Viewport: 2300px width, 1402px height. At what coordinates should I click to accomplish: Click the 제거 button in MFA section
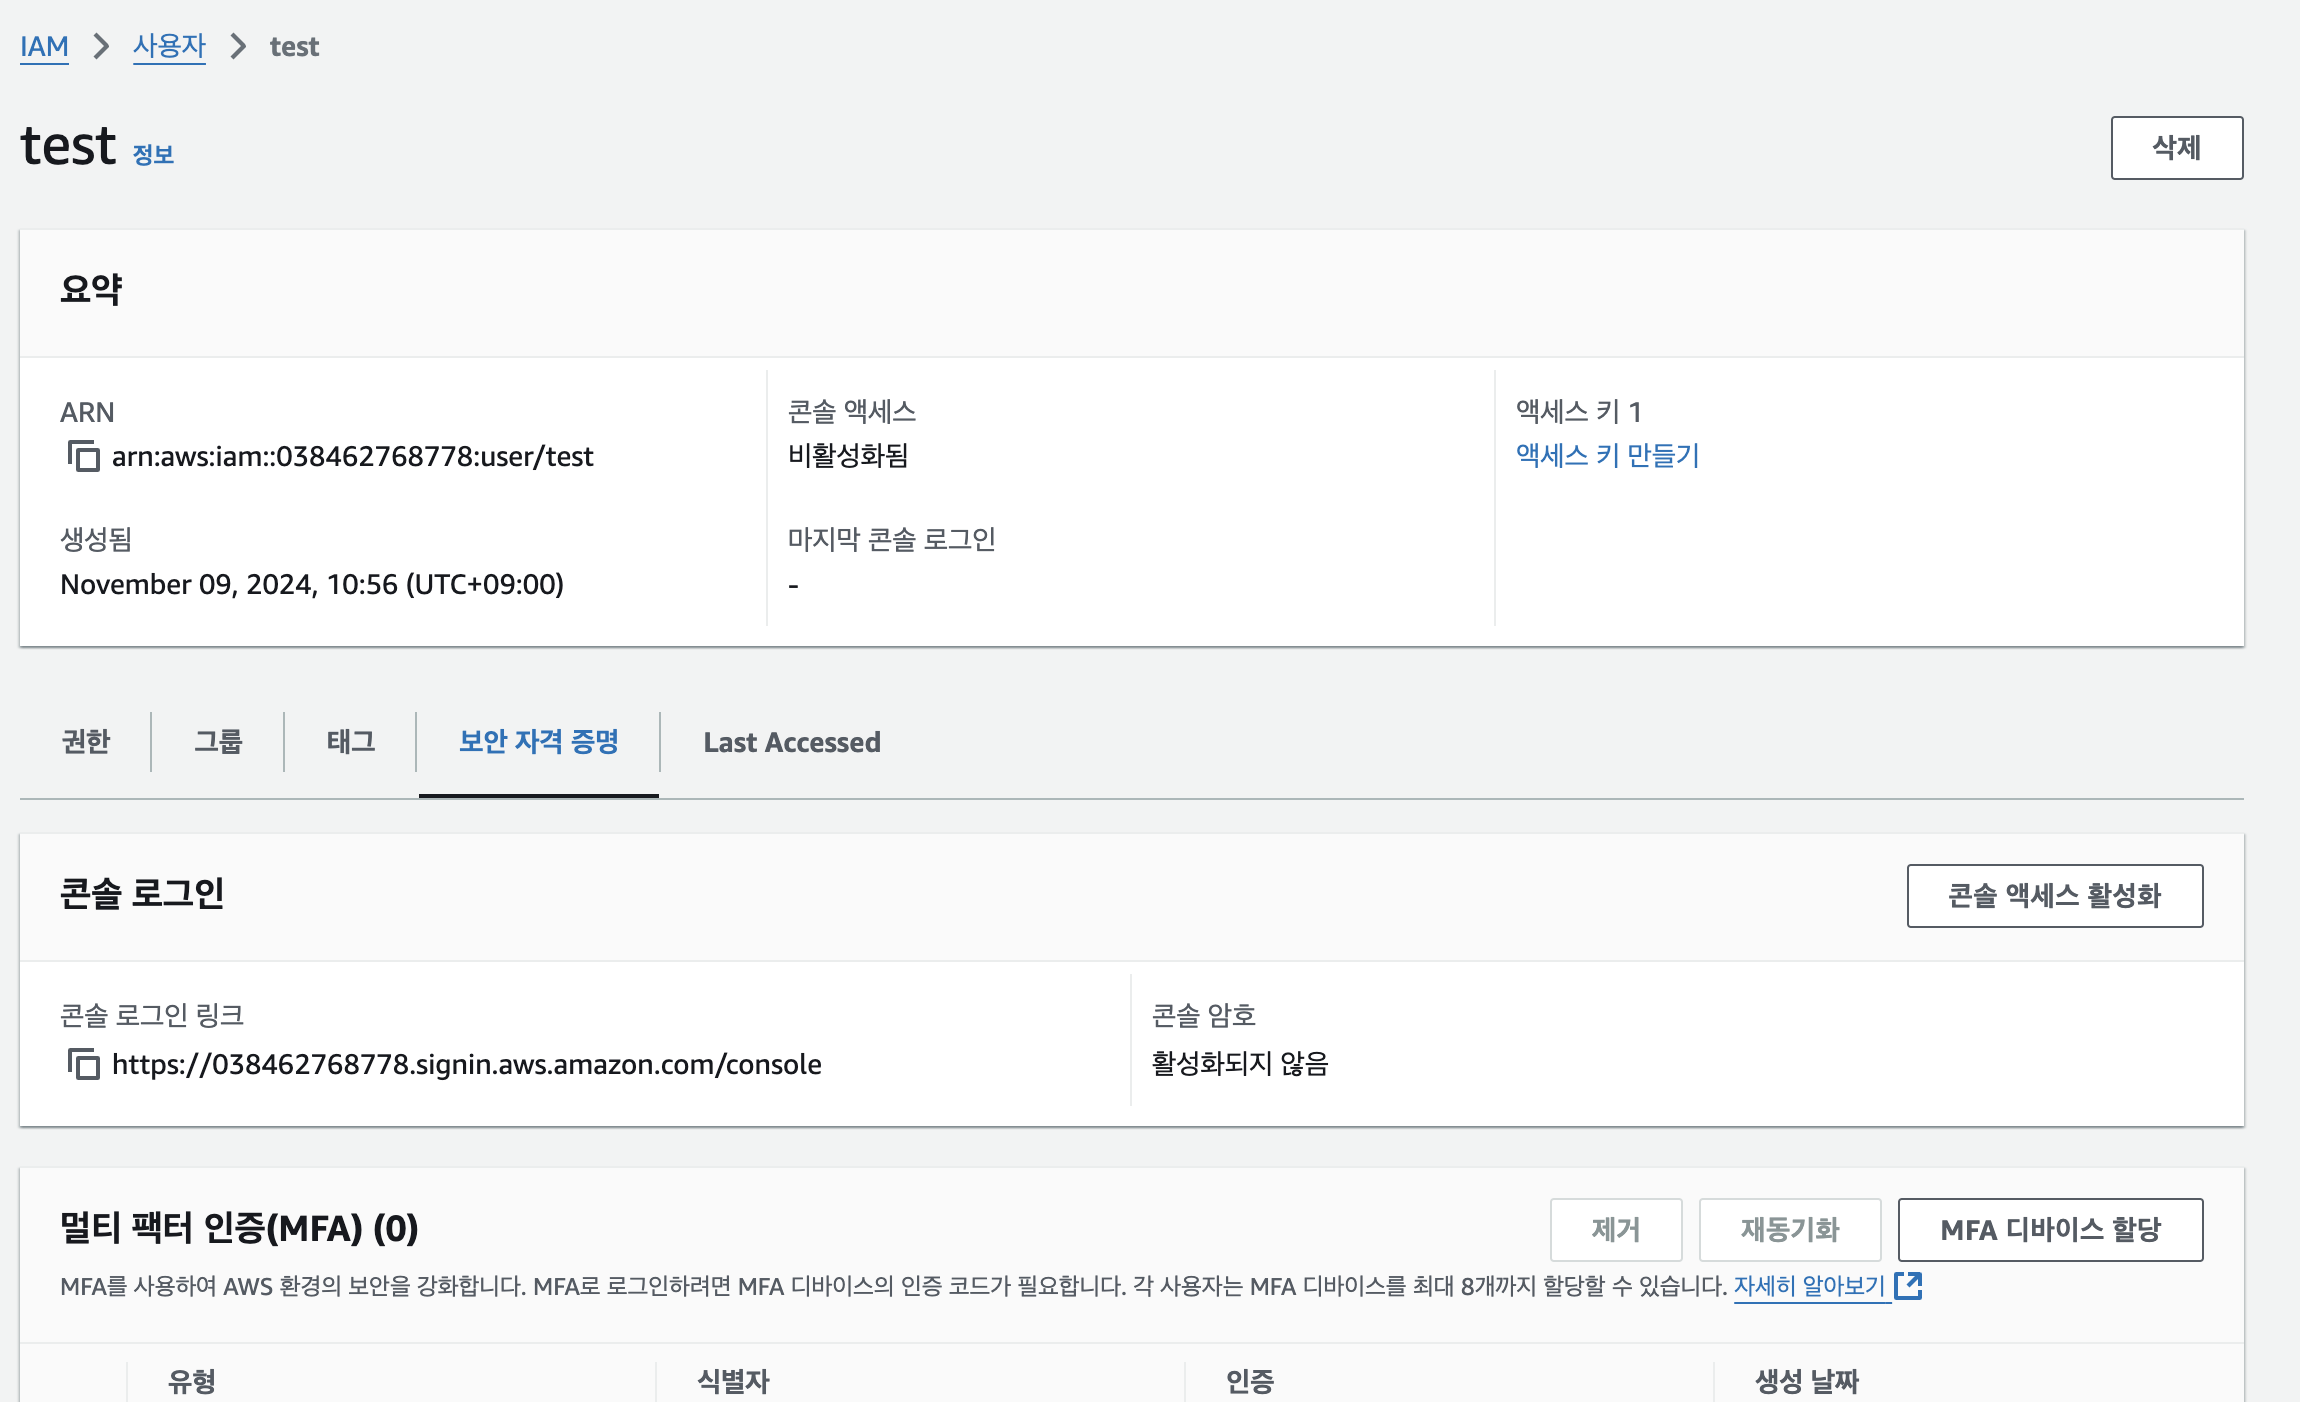[1615, 1230]
